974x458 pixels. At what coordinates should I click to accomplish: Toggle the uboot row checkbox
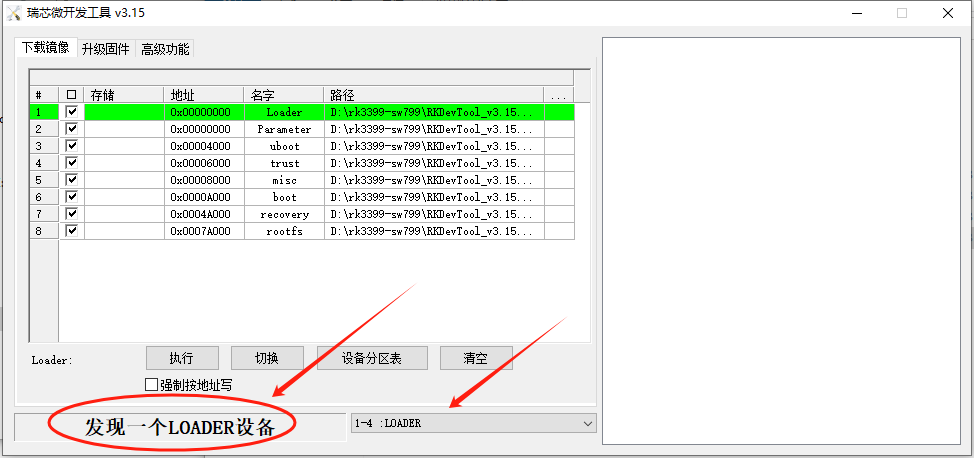pos(71,146)
